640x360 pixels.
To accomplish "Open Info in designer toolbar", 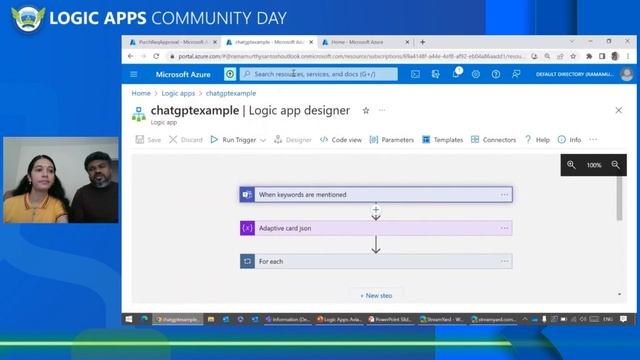I will click(x=569, y=140).
